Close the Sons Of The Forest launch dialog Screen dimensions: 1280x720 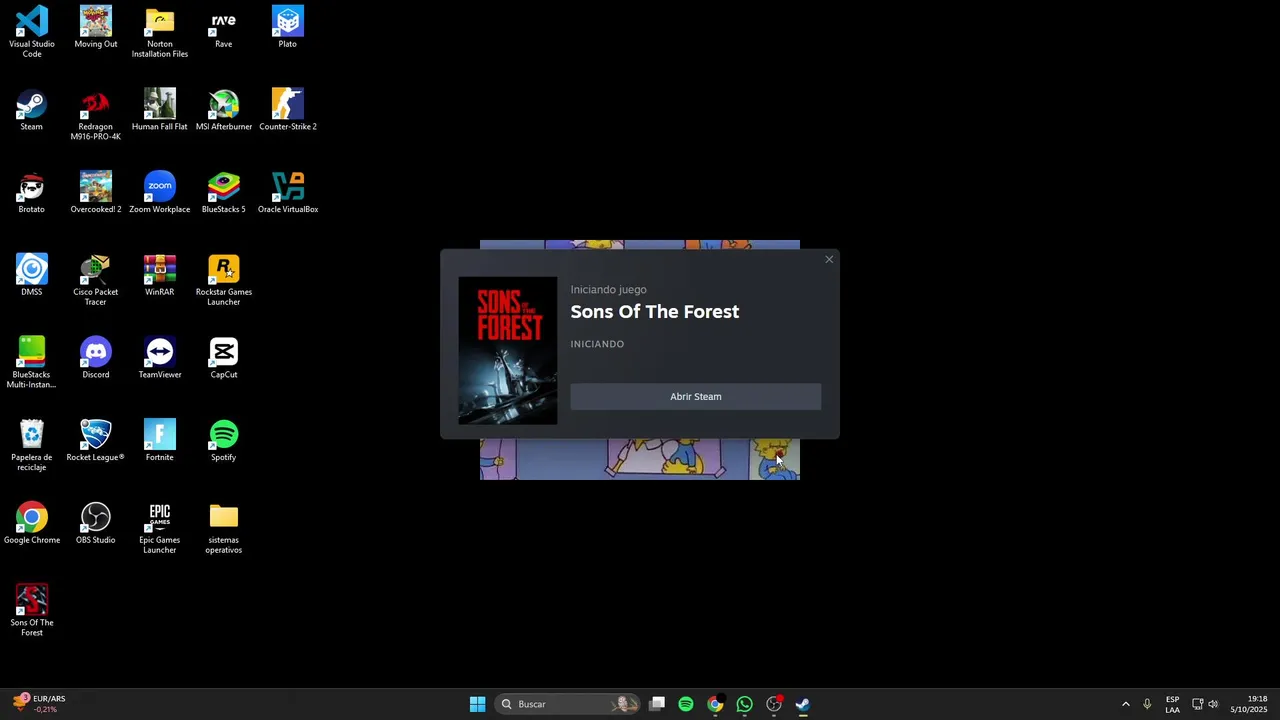[829, 260]
